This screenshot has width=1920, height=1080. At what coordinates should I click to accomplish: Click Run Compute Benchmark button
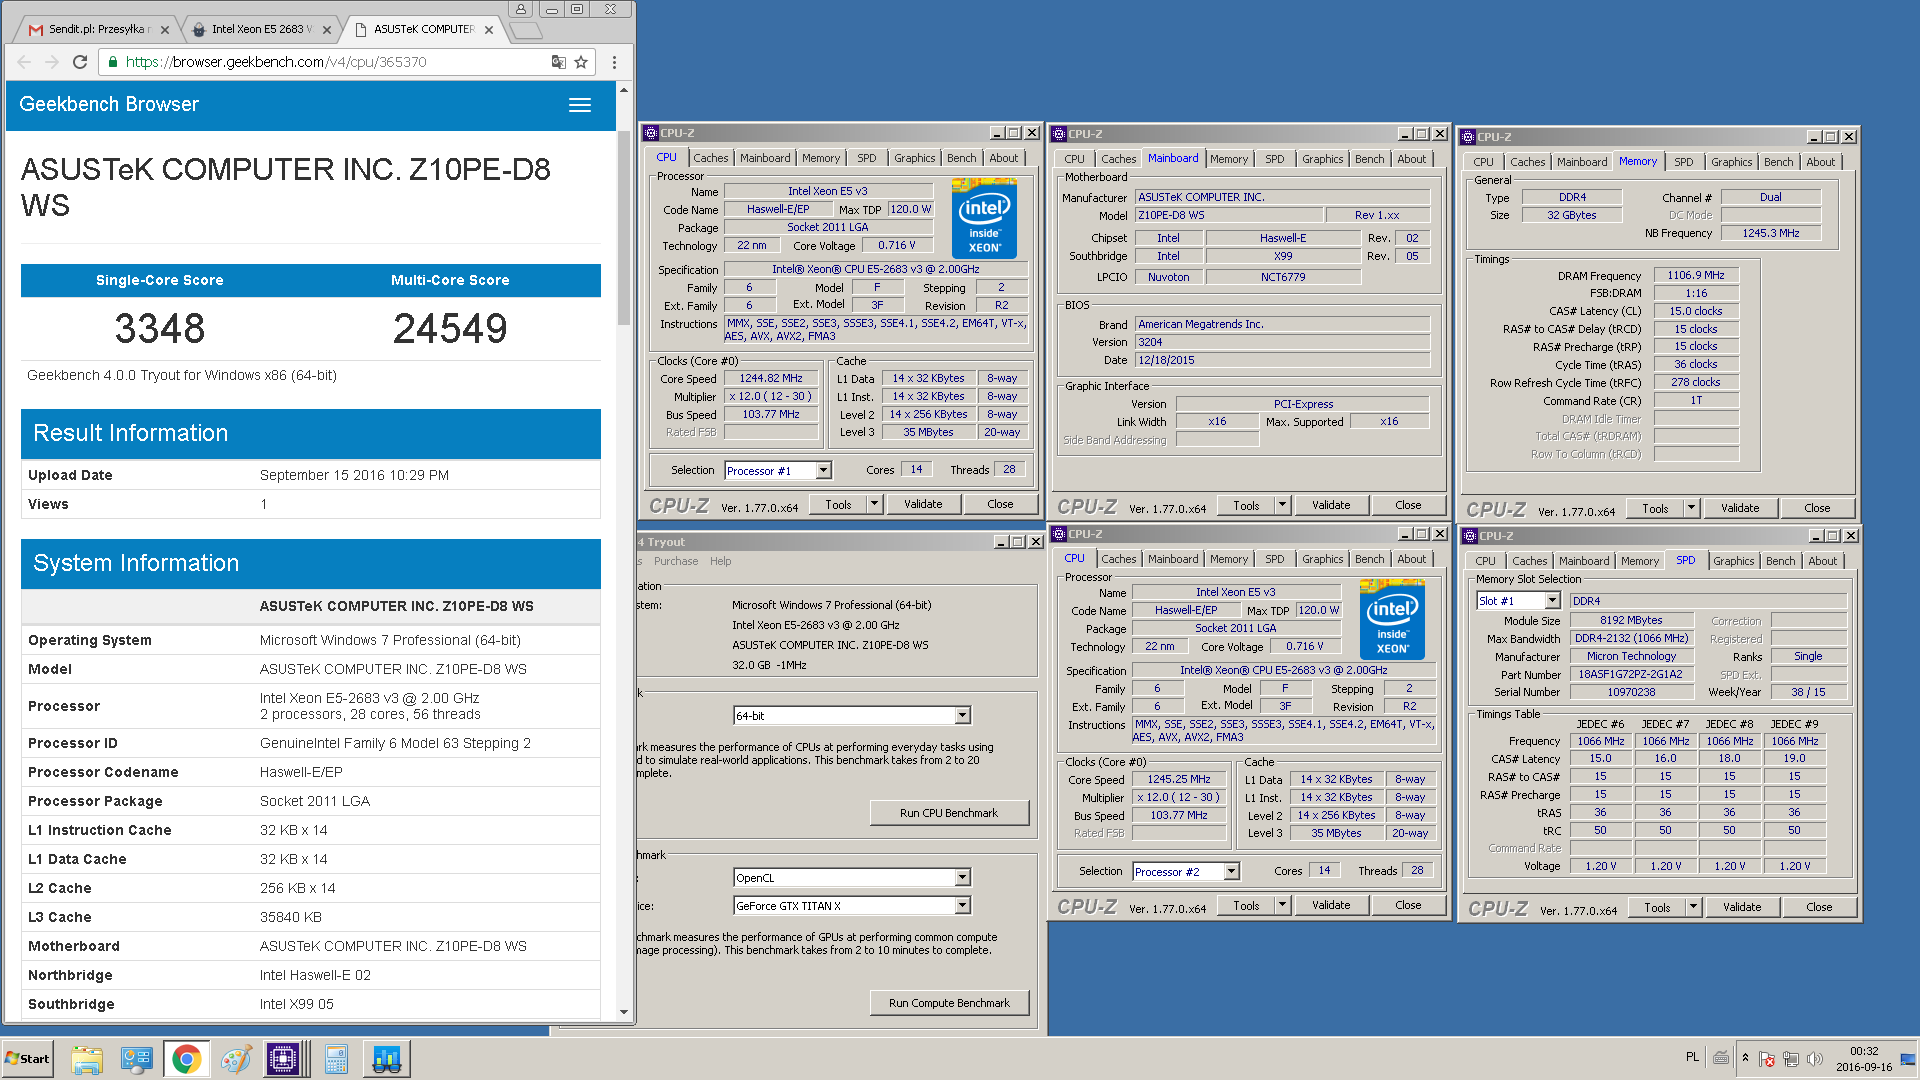[949, 1003]
